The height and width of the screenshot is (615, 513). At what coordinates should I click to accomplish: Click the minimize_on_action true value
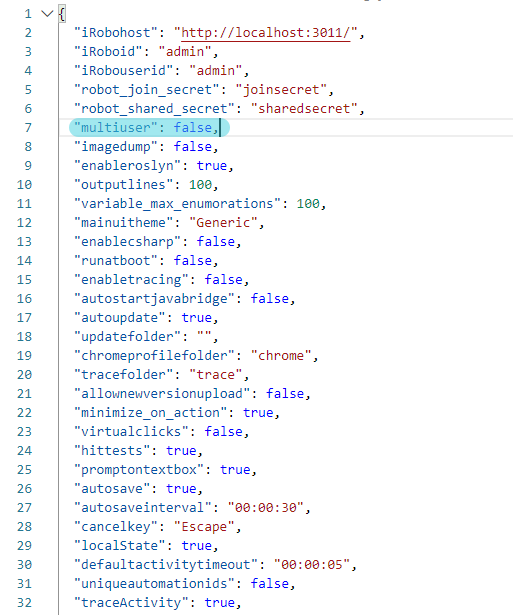click(258, 413)
